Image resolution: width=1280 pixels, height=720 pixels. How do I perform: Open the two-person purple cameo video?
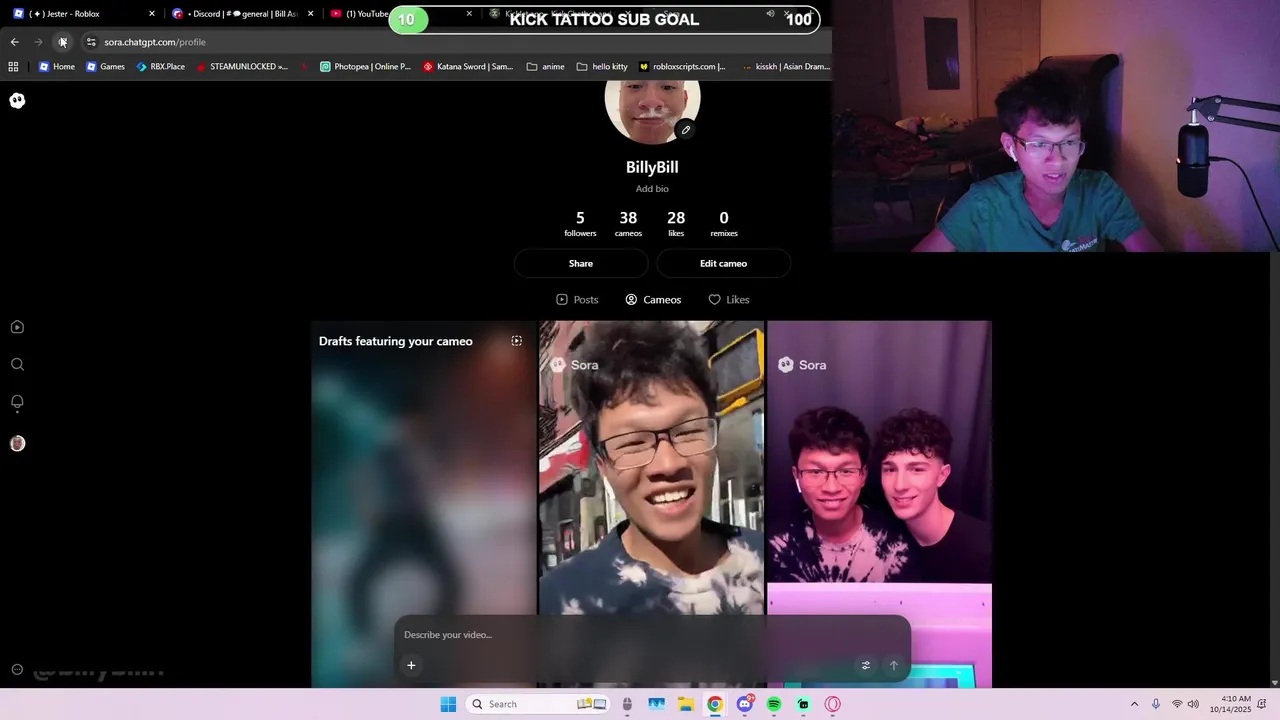tap(879, 505)
